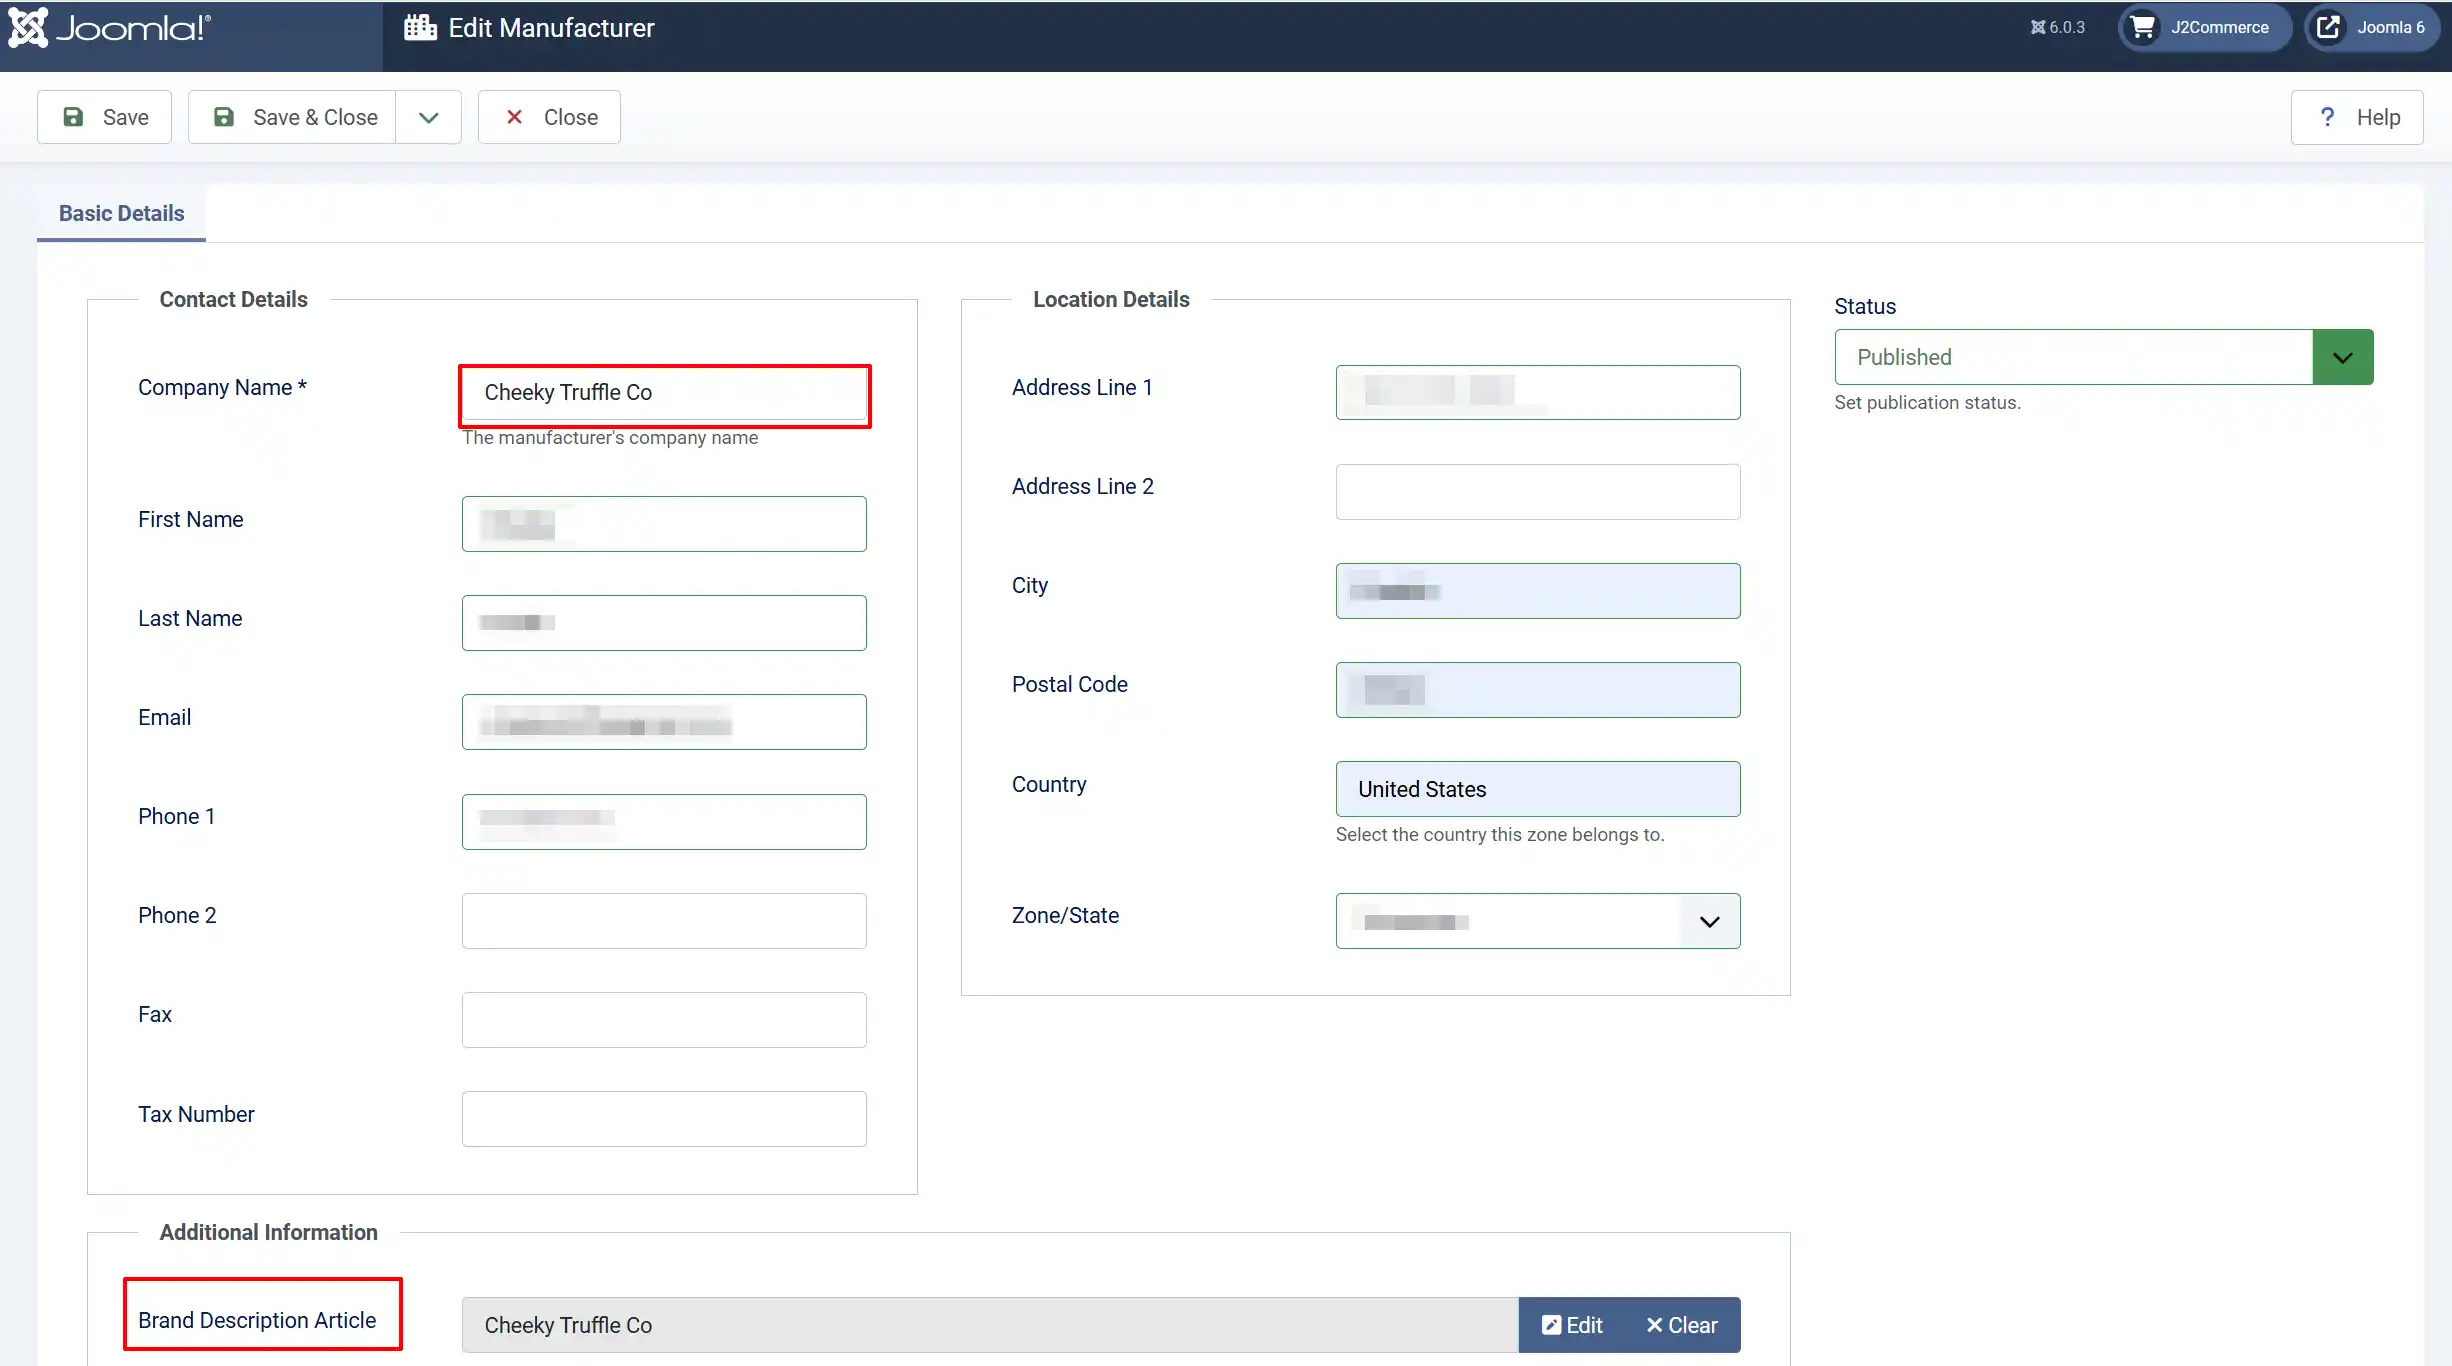Click the Location Details heading
Viewport: 2452px width, 1366px height.
[x=1111, y=299]
